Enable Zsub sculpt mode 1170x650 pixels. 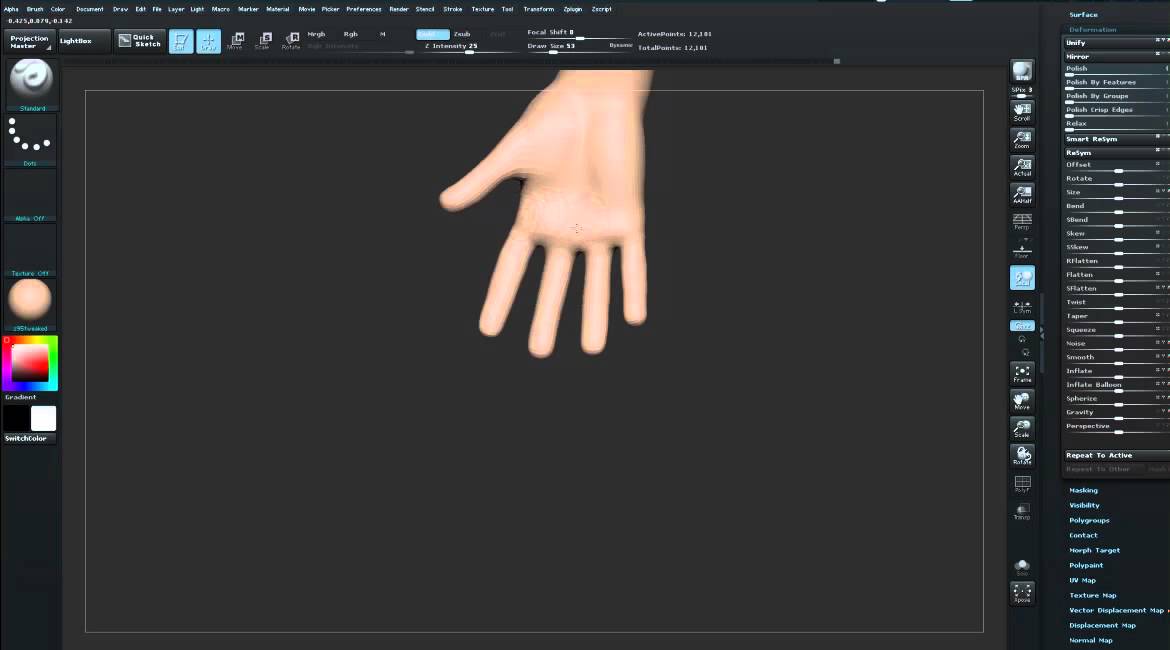[x=462, y=34]
